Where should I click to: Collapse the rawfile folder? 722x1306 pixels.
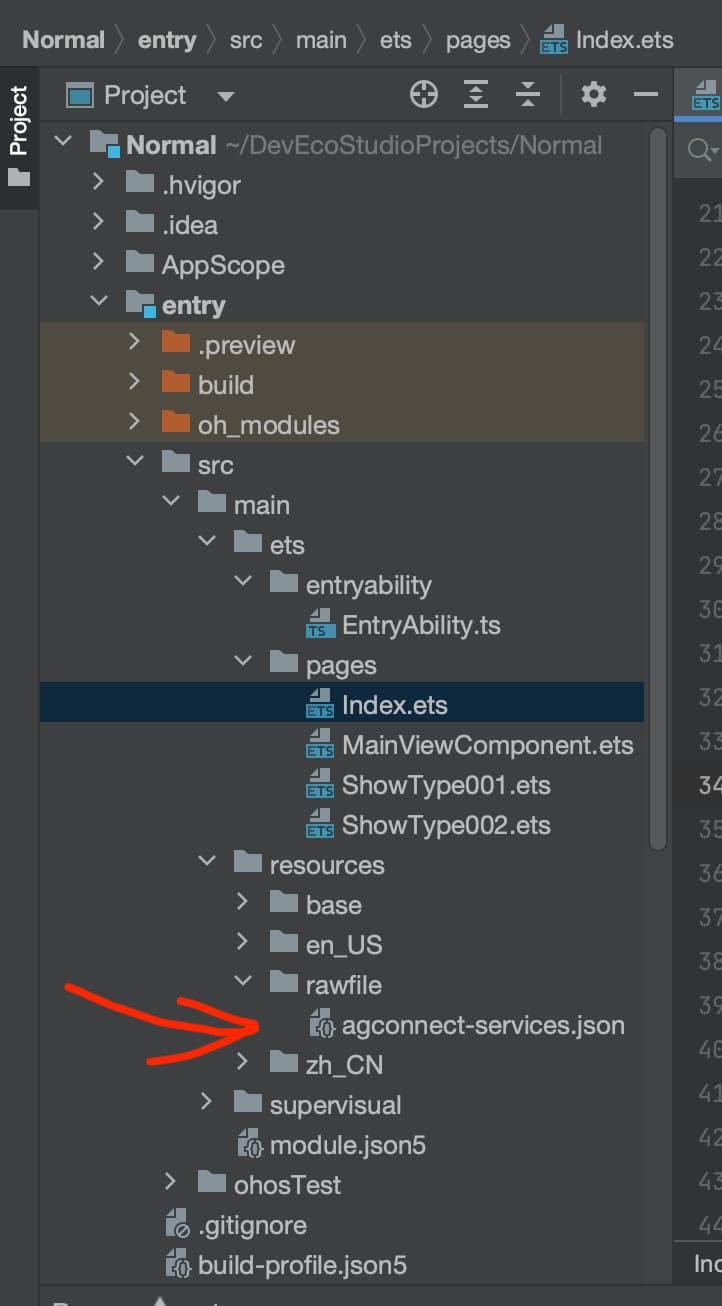(x=242, y=984)
